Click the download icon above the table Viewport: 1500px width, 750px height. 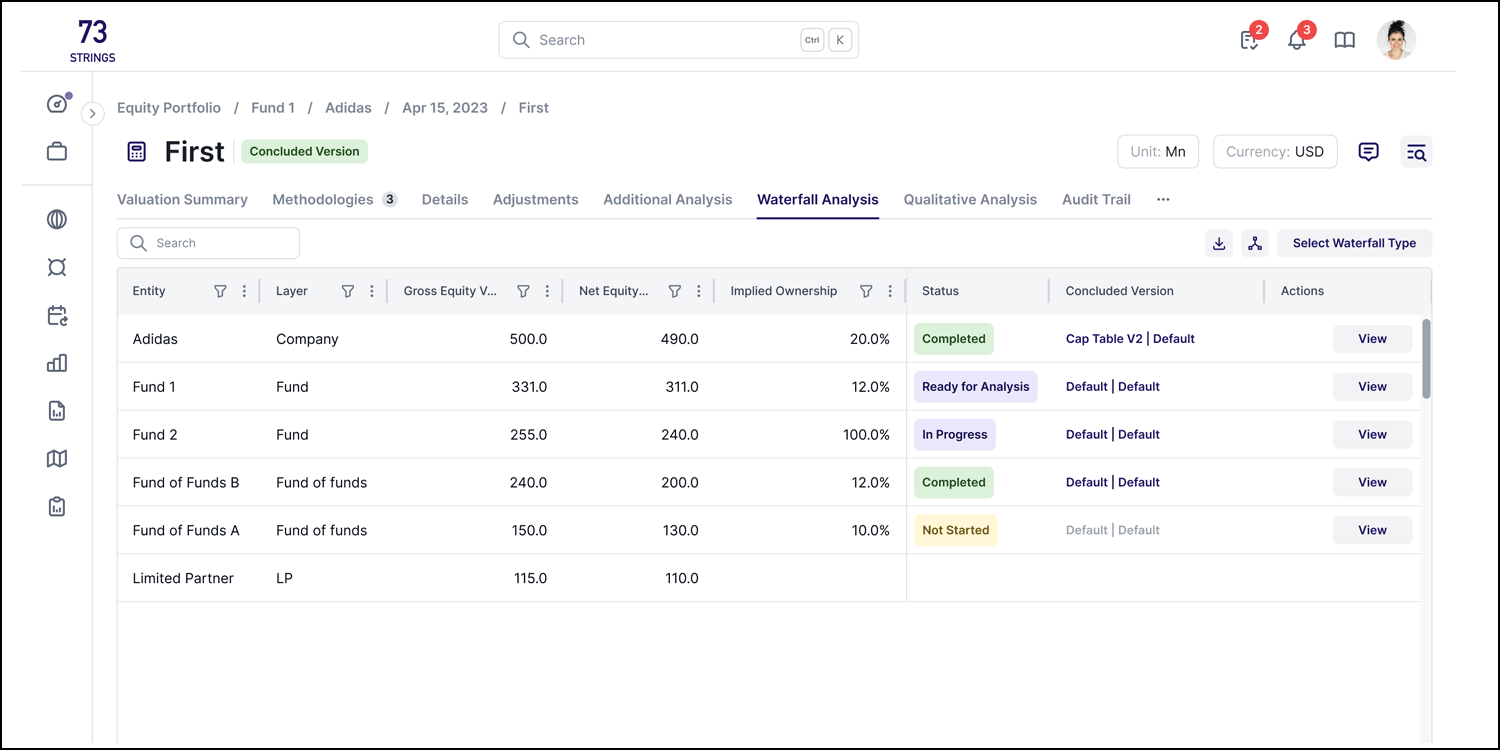(1219, 243)
